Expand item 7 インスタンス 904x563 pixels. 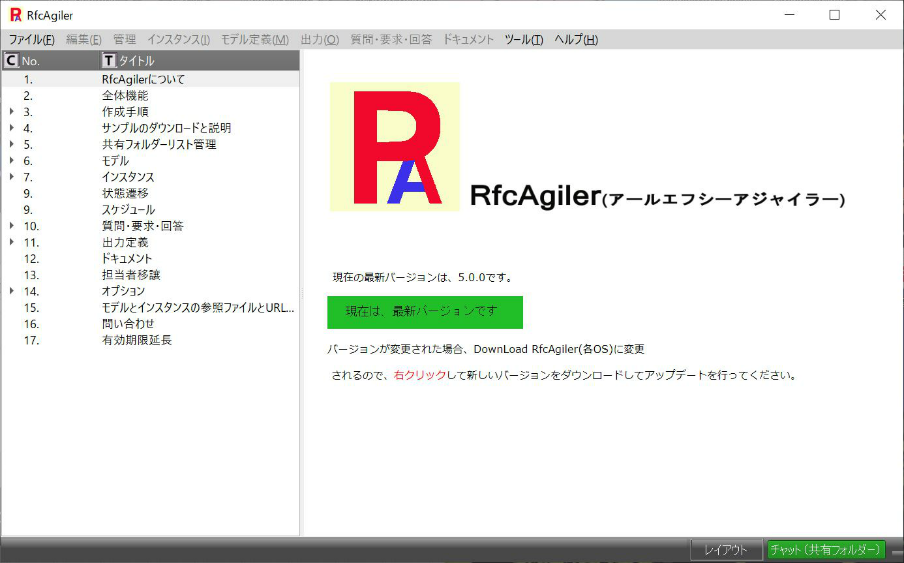pyautogui.click(x=12, y=176)
